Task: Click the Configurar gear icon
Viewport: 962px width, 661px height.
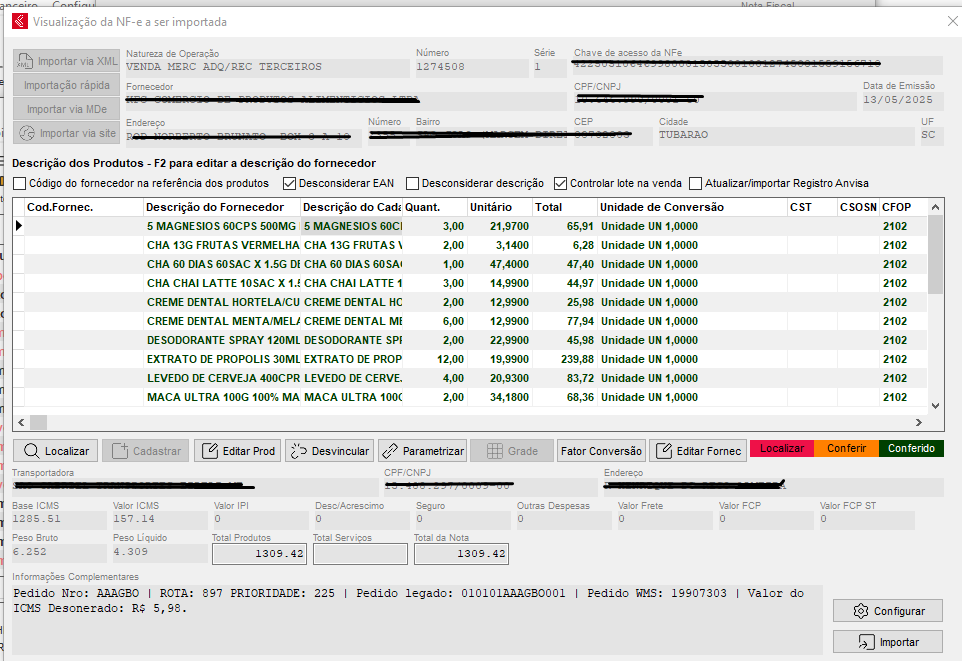Action: [x=859, y=611]
